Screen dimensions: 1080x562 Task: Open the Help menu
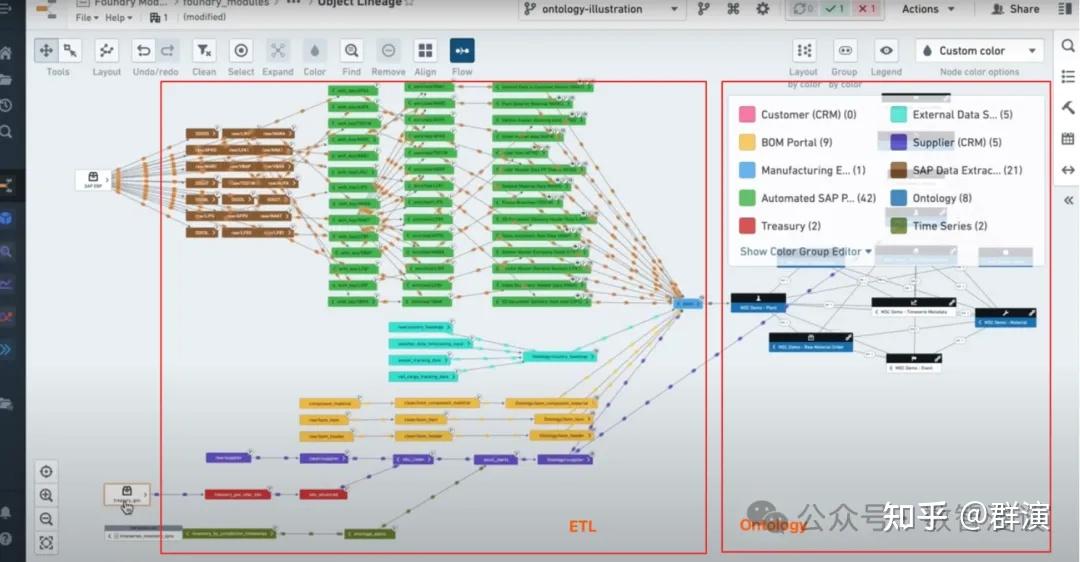click(x=118, y=17)
